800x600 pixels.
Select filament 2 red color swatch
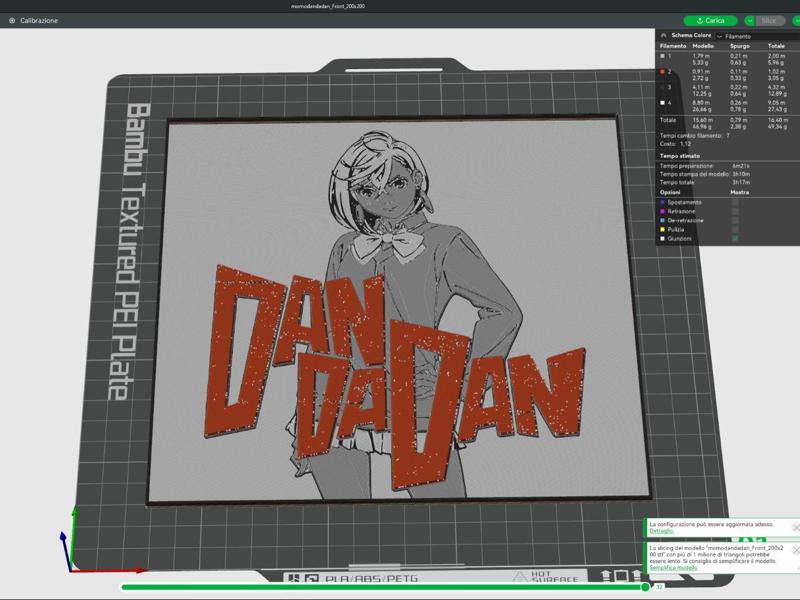662,71
